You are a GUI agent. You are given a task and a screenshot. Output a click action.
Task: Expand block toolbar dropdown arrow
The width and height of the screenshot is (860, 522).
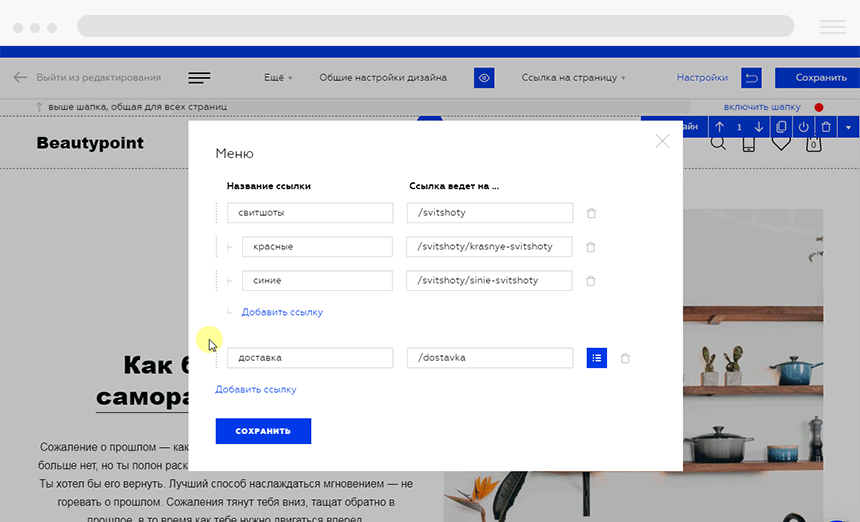(848, 127)
